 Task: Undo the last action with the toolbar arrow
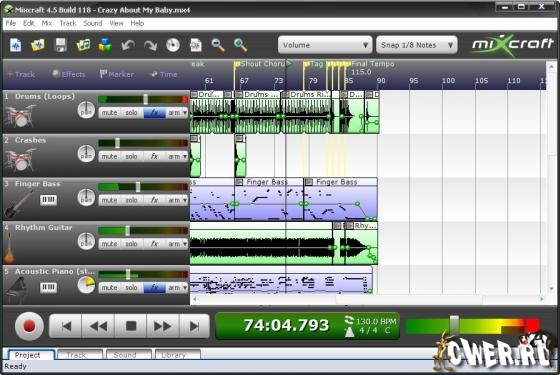pos(128,45)
